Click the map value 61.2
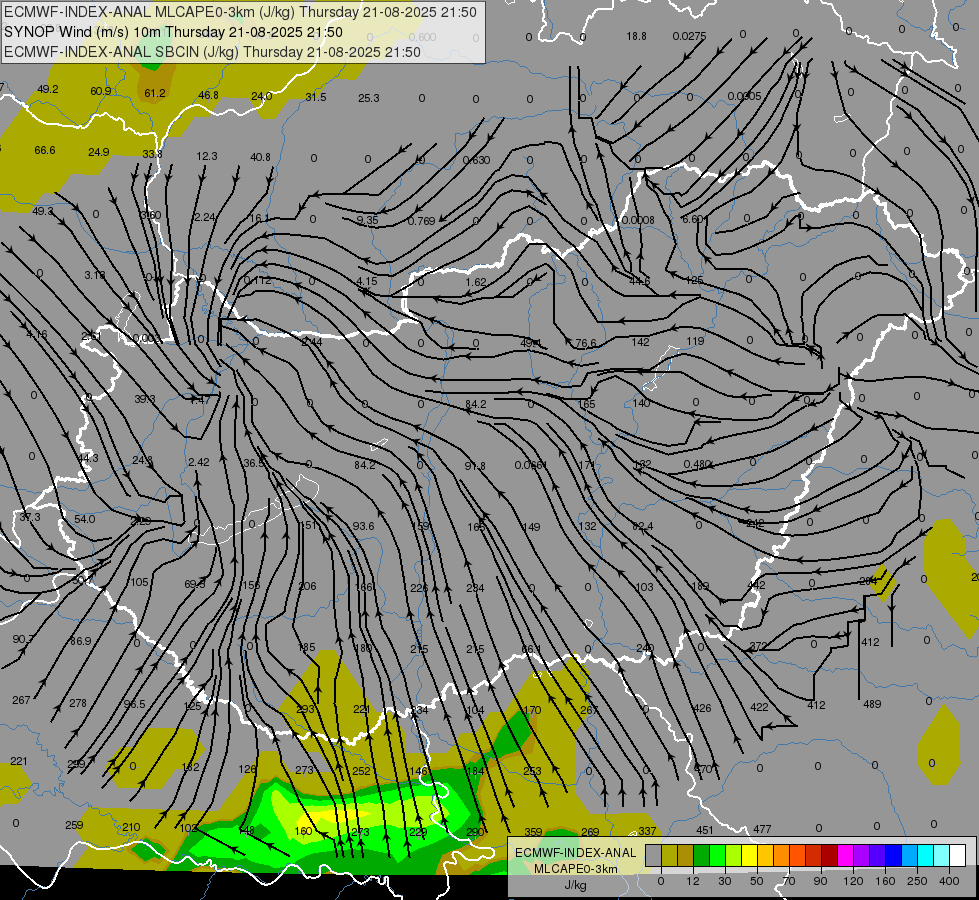Image resolution: width=979 pixels, height=900 pixels. coord(154,93)
